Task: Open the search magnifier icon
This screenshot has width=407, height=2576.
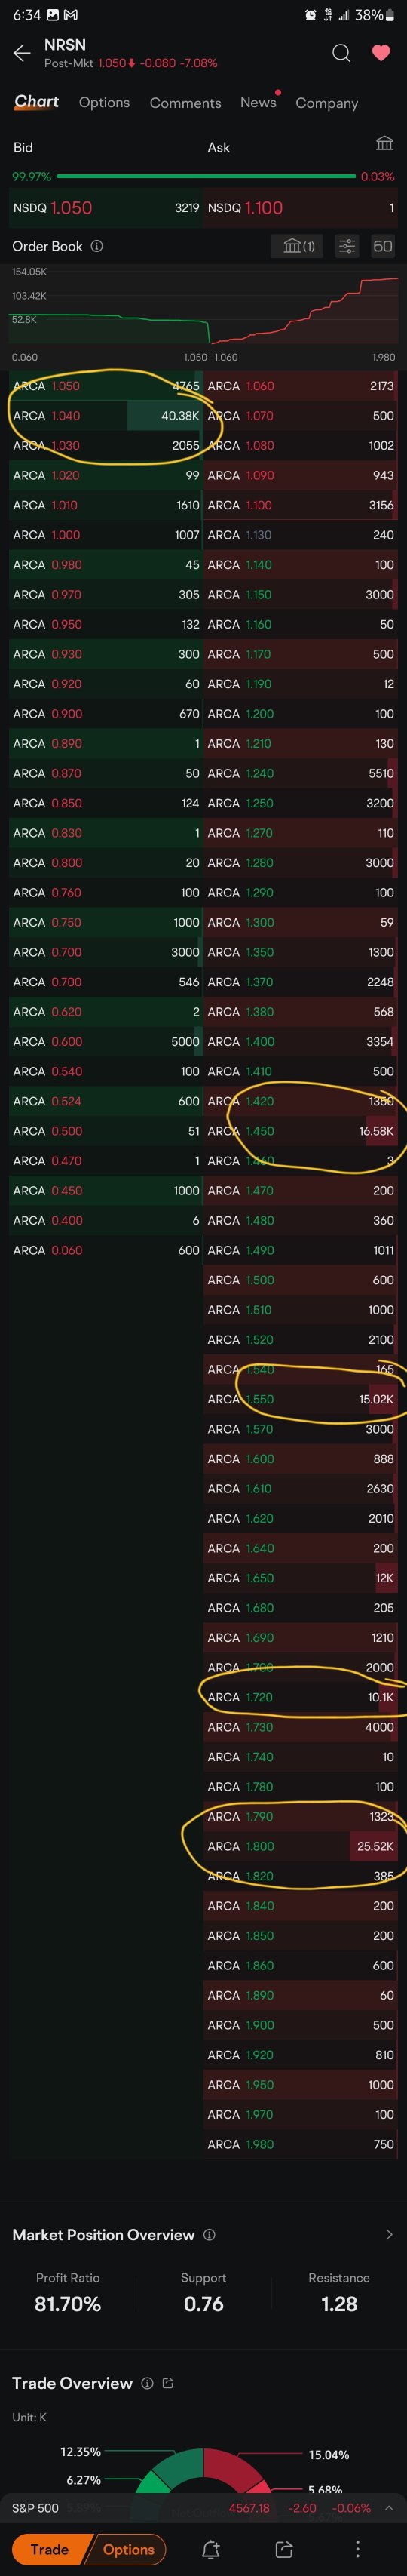Action: [x=341, y=53]
